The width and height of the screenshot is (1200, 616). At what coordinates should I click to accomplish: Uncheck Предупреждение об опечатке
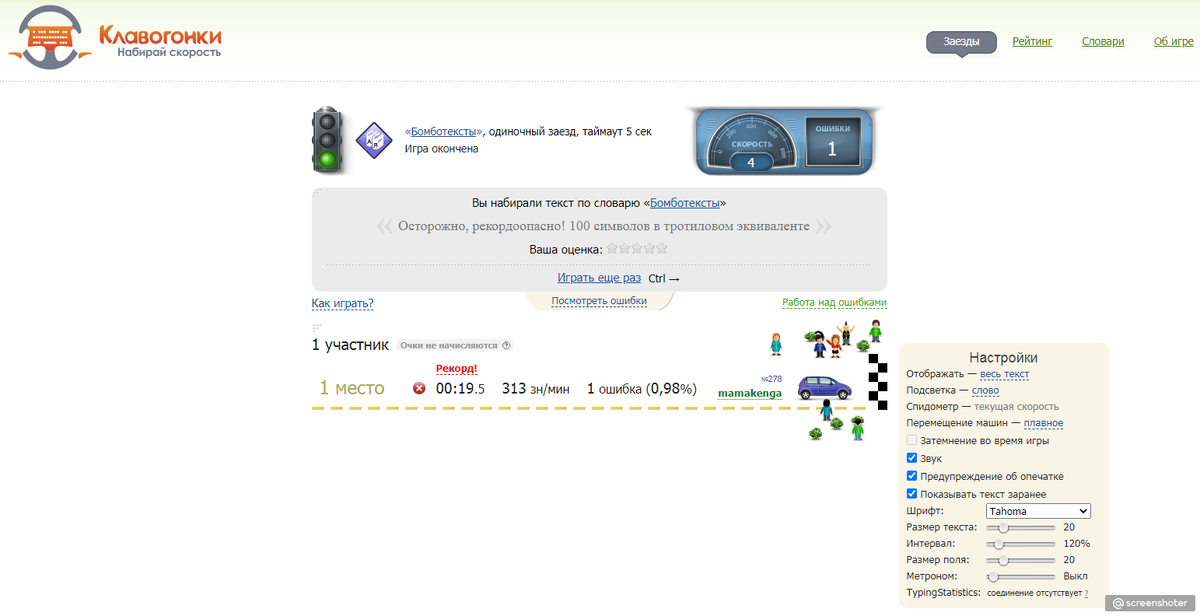pyautogui.click(x=911, y=476)
